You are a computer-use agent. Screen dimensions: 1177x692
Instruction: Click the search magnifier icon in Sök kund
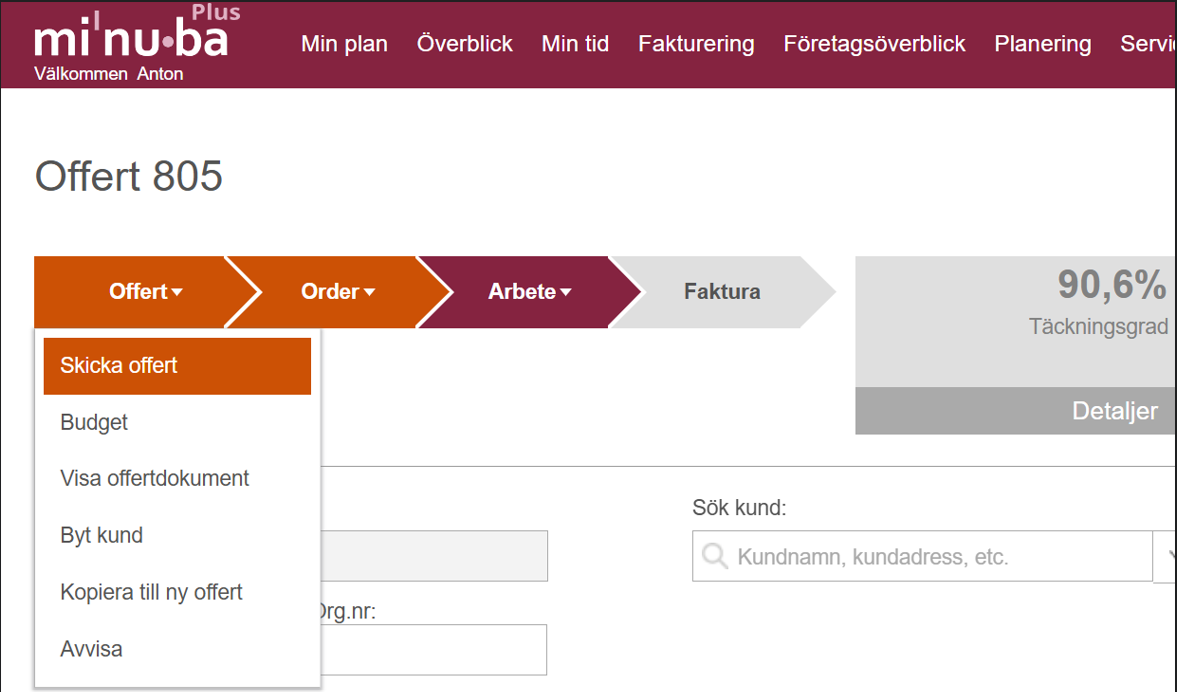point(715,556)
